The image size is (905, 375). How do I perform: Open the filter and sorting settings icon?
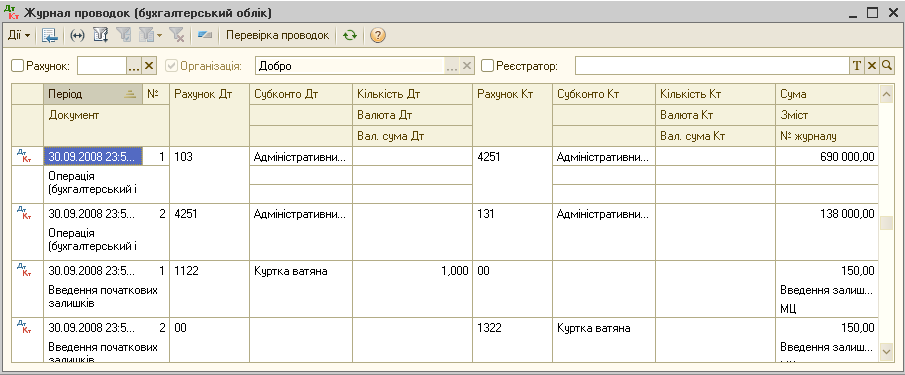(x=101, y=35)
